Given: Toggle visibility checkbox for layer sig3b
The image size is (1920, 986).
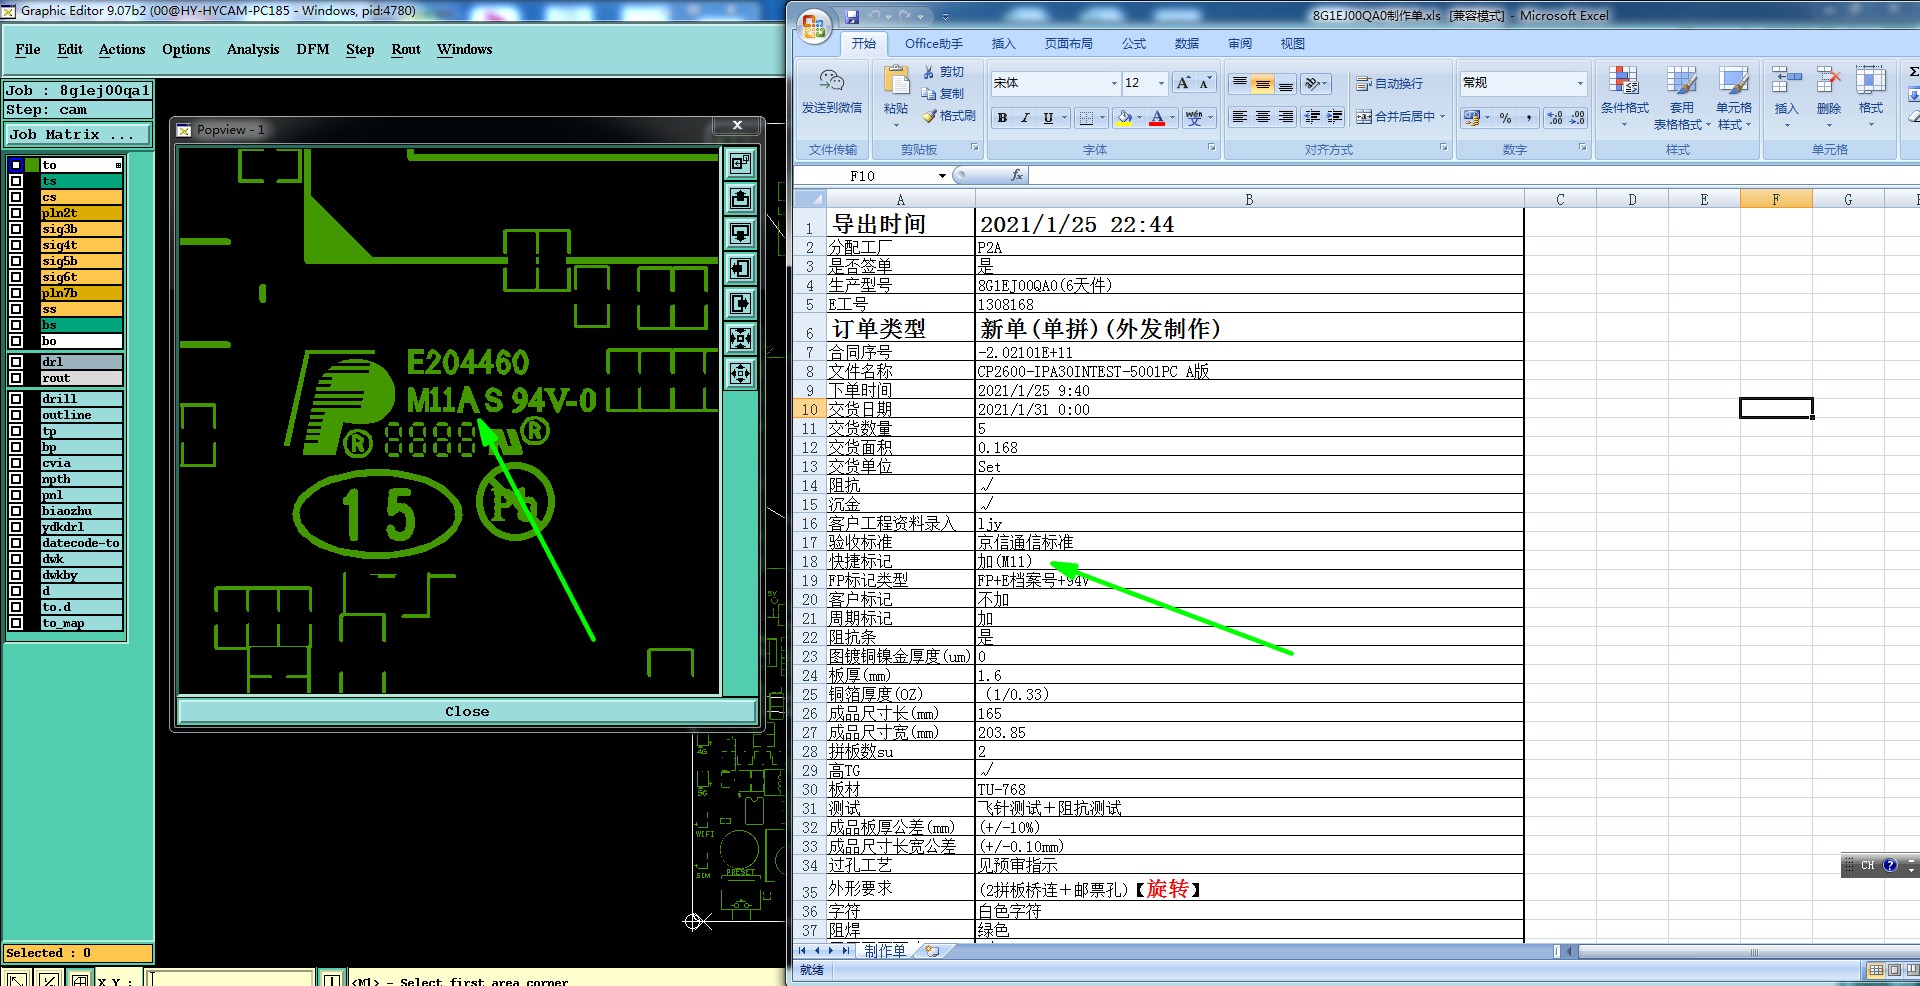Looking at the screenshot, I should coord(16,229).
